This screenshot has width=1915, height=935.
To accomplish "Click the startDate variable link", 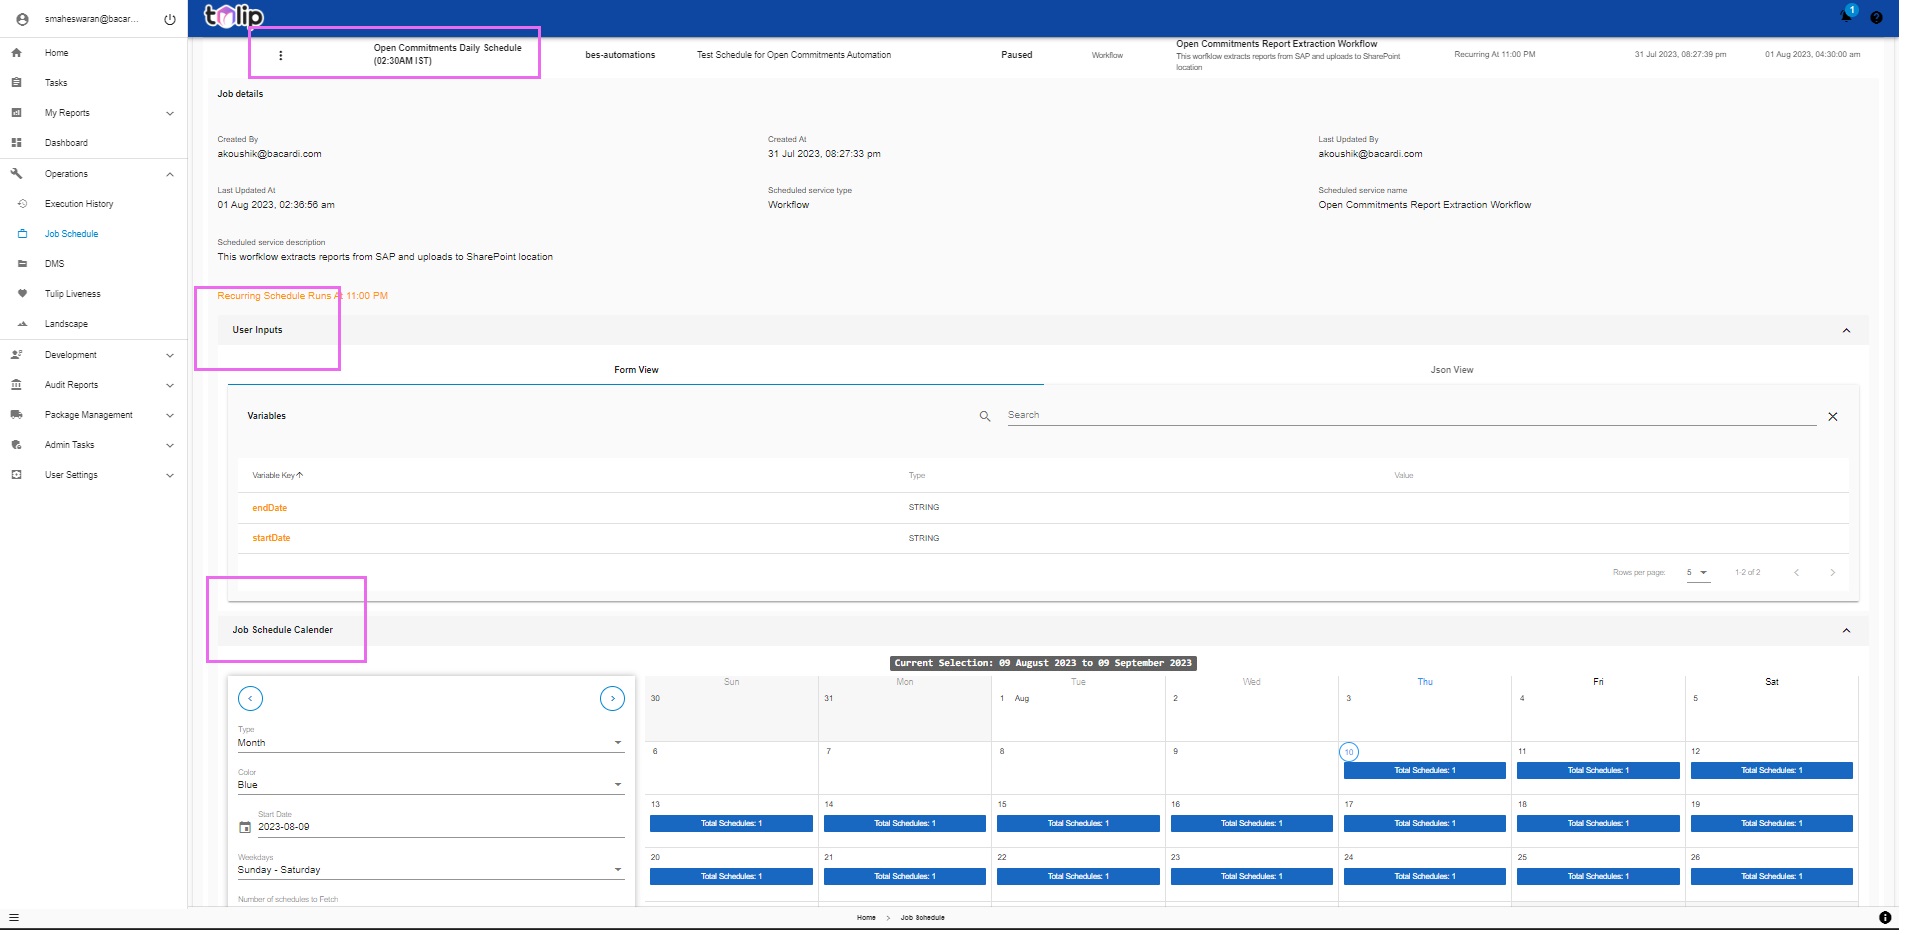I will pyautogui.click(x=271, y=538).
